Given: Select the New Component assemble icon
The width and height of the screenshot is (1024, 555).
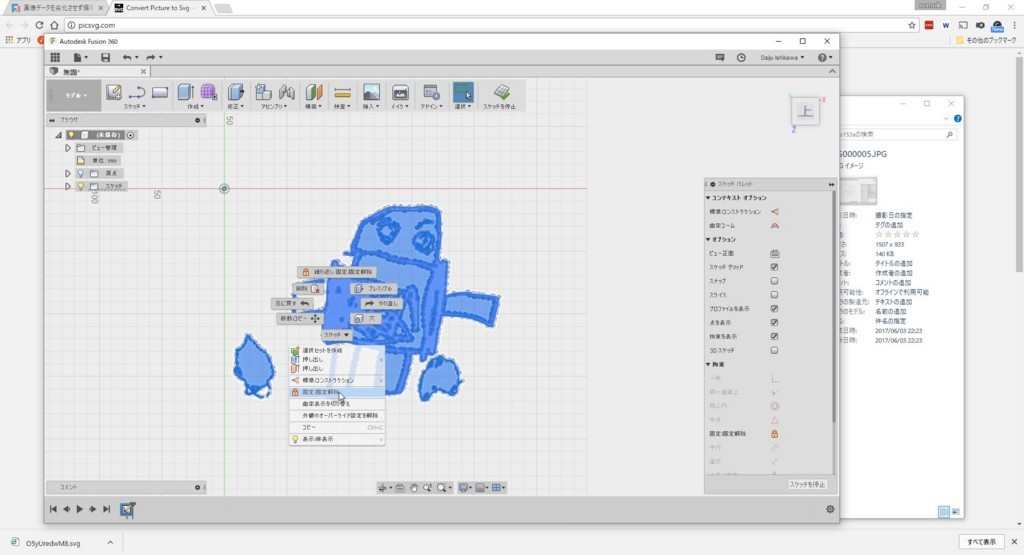Looking at the screenshot, I should [x=263, y=92].
